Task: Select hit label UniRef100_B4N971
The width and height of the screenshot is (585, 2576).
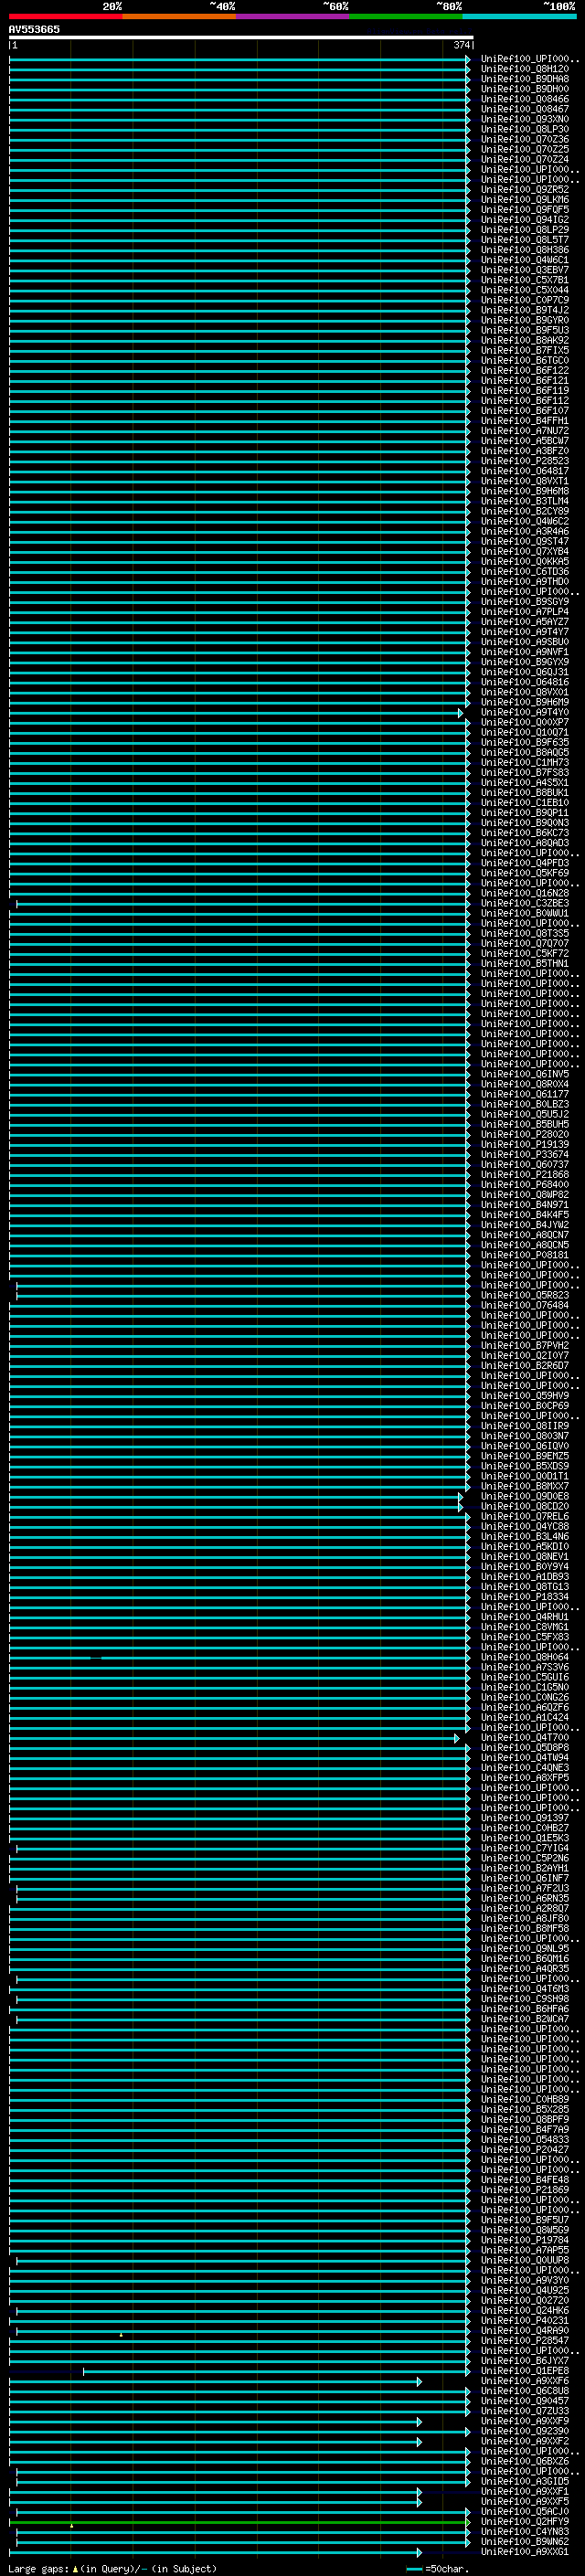Action: point(525,1205)
